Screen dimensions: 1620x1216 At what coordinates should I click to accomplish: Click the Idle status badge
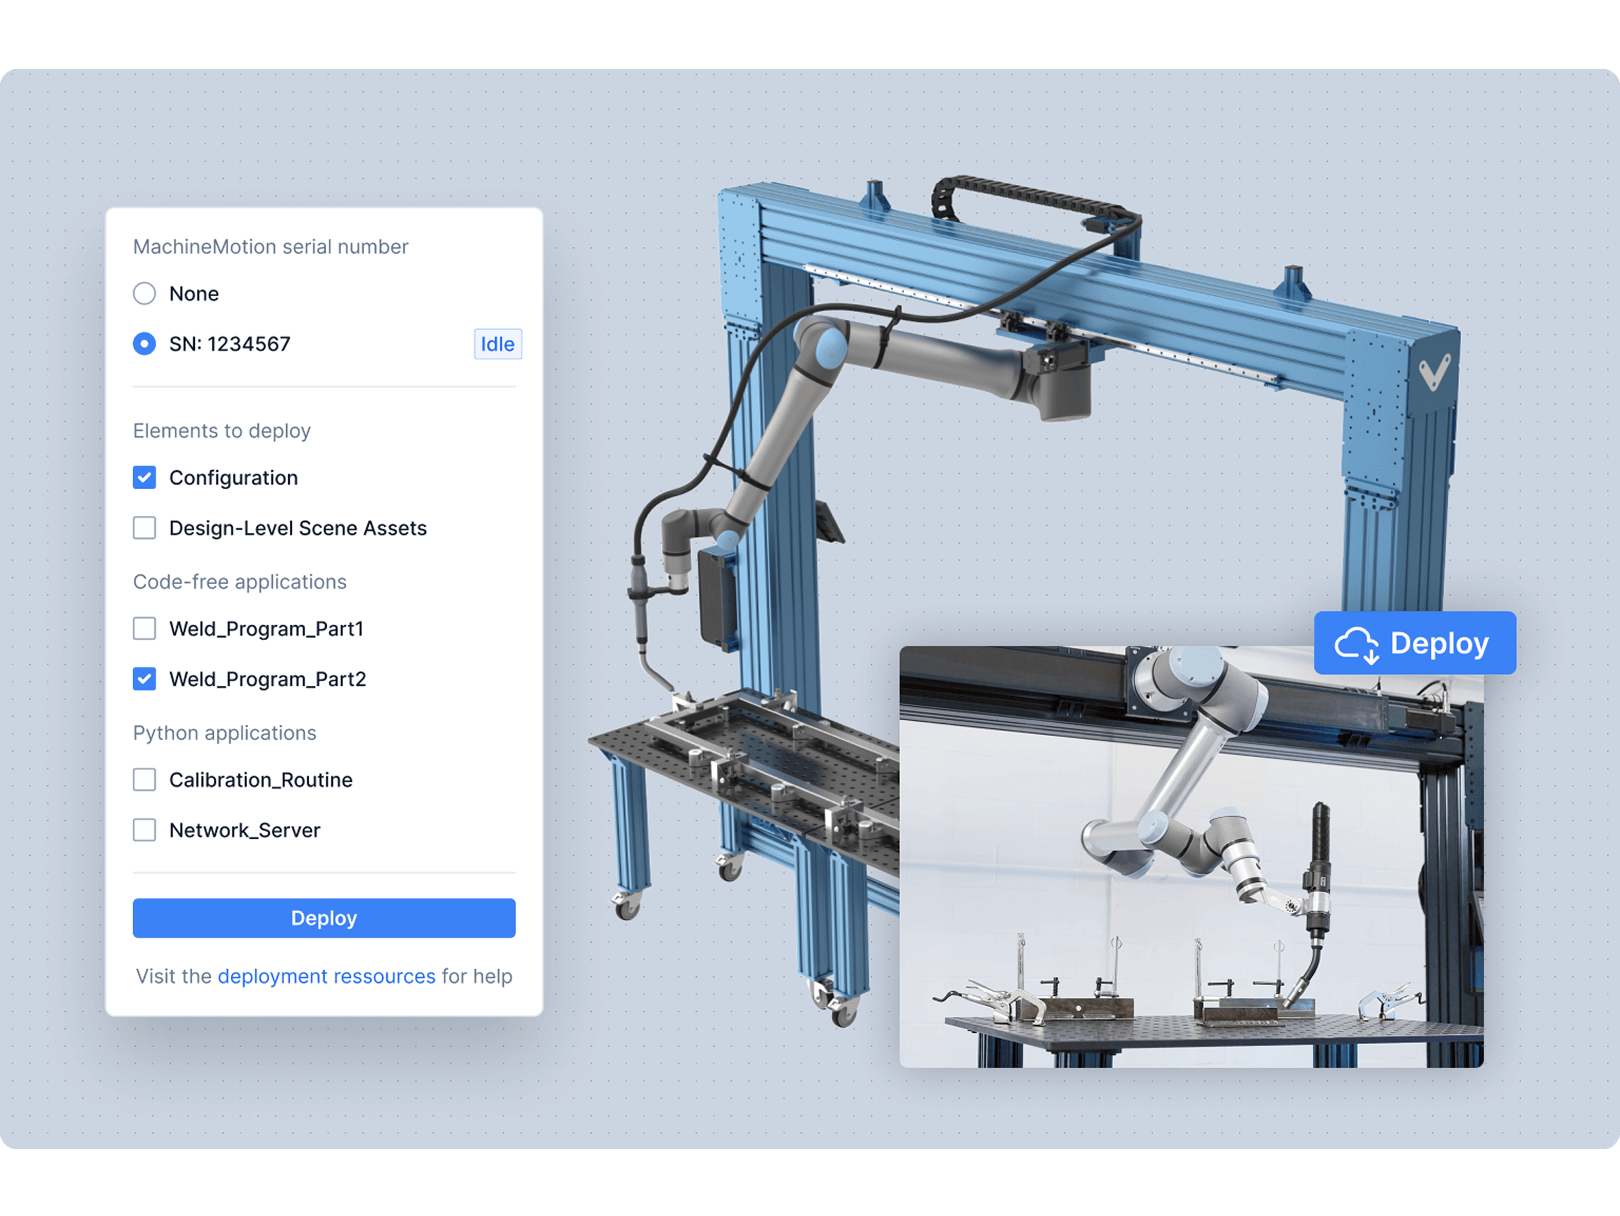point(497,344)
